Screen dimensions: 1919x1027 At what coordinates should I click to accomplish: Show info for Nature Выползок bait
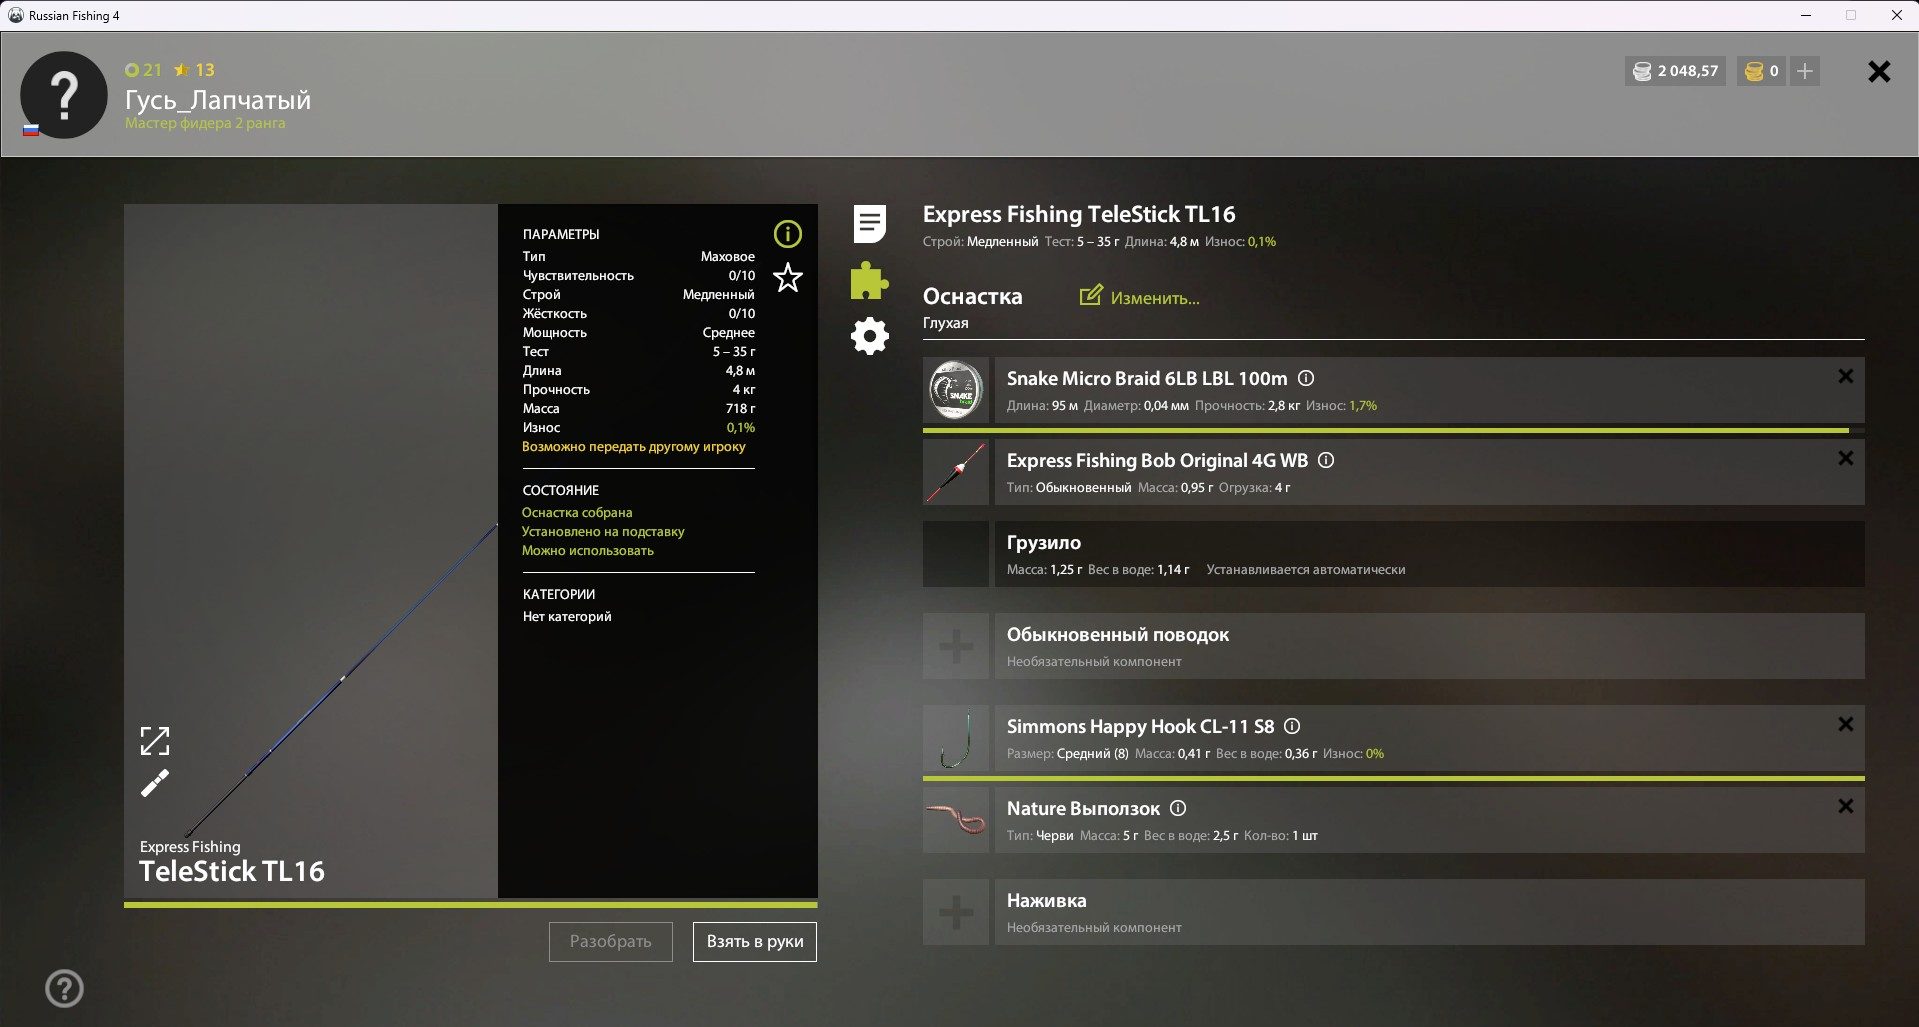1178,808
